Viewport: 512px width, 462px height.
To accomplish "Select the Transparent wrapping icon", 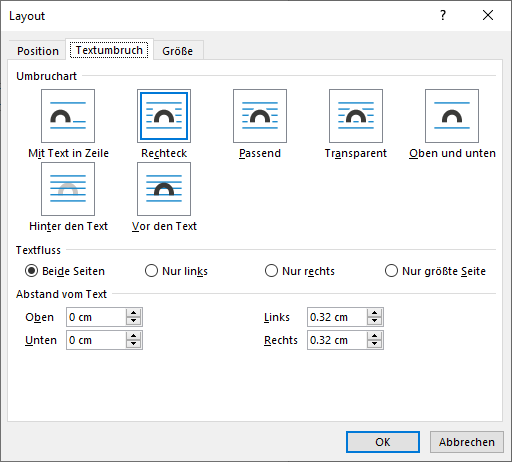I will click(356, 116).
